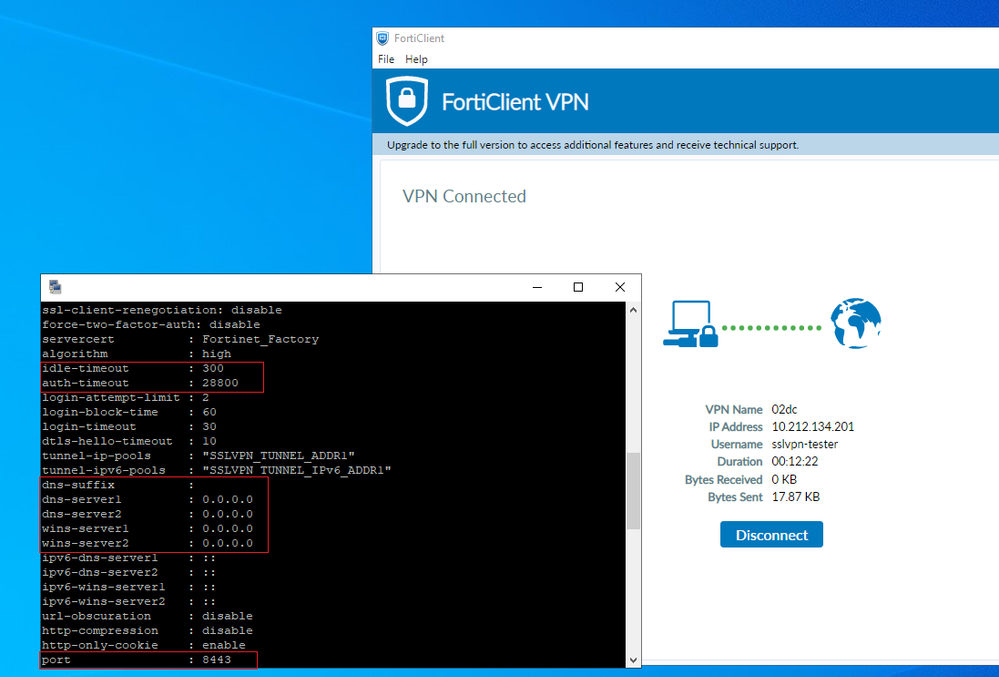Click the terminal window's title bar icon
999x677 pixels.
[55, 287]
